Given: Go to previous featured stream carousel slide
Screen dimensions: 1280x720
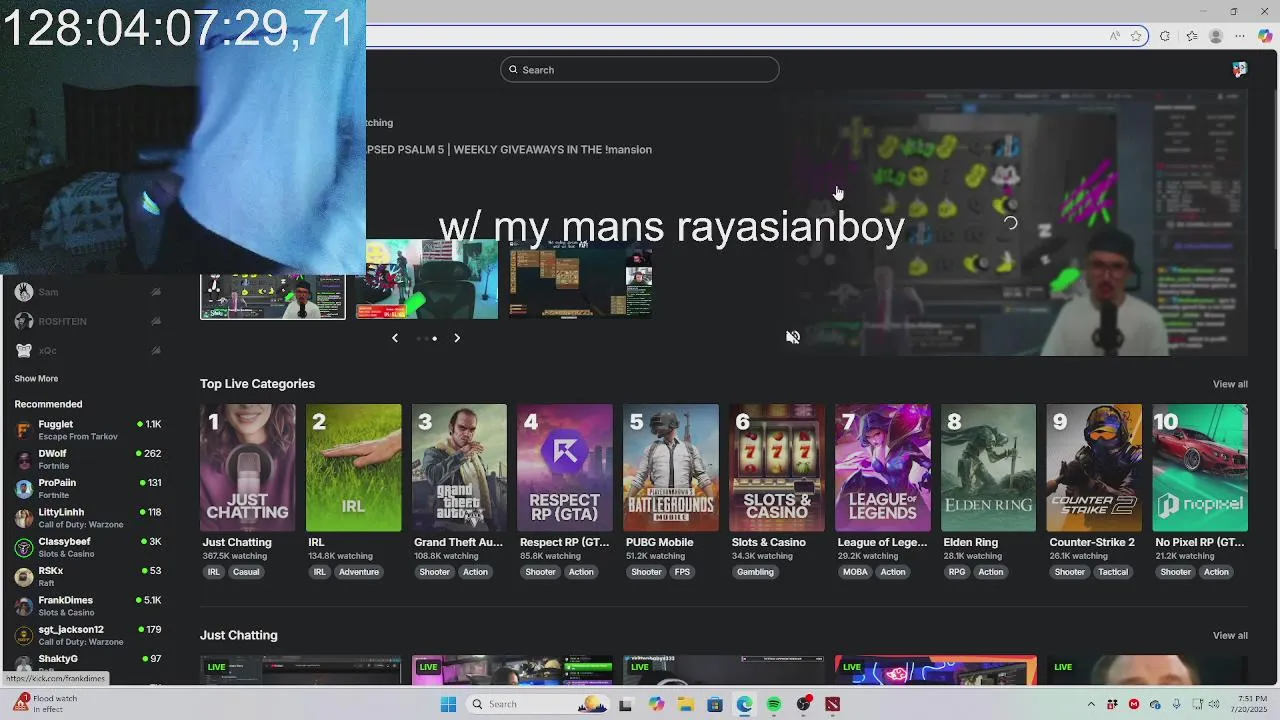Looking at the screenshot, I should click(395, 338).
